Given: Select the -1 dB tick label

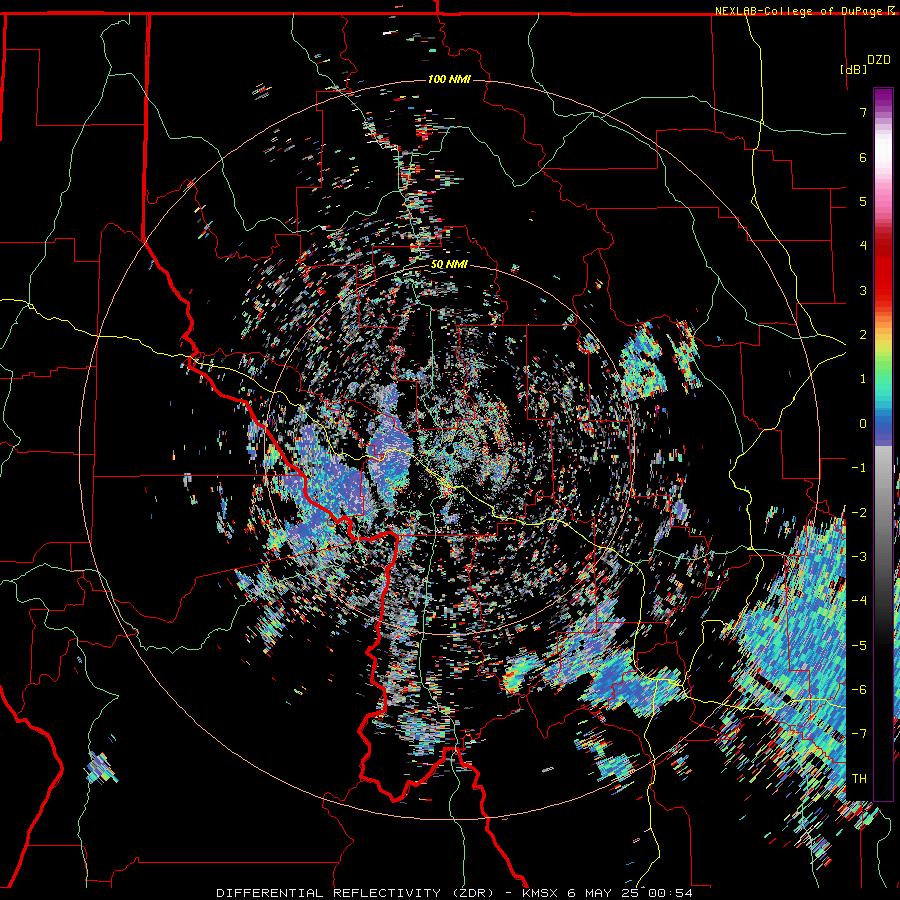Looking at the screenshot, I should coord(859,468).
